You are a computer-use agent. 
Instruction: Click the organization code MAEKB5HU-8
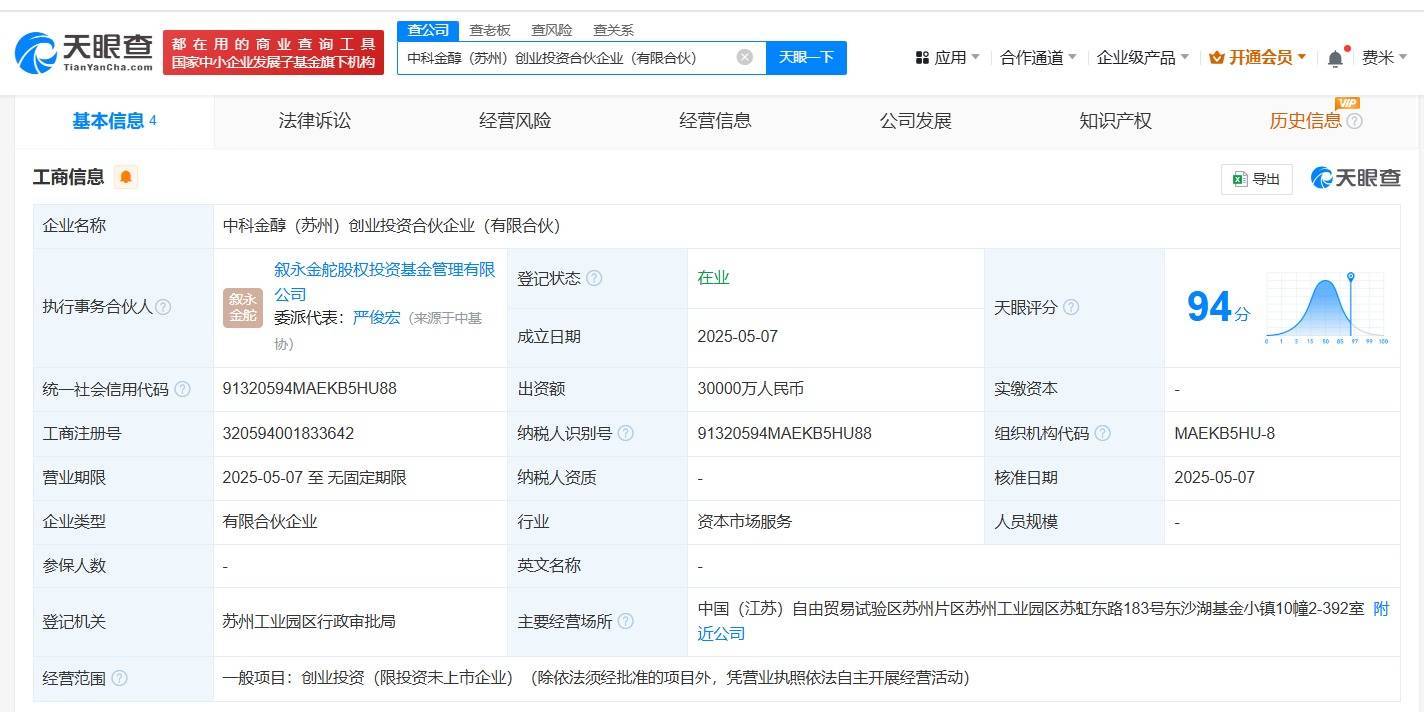click(x=1225, y=433)
